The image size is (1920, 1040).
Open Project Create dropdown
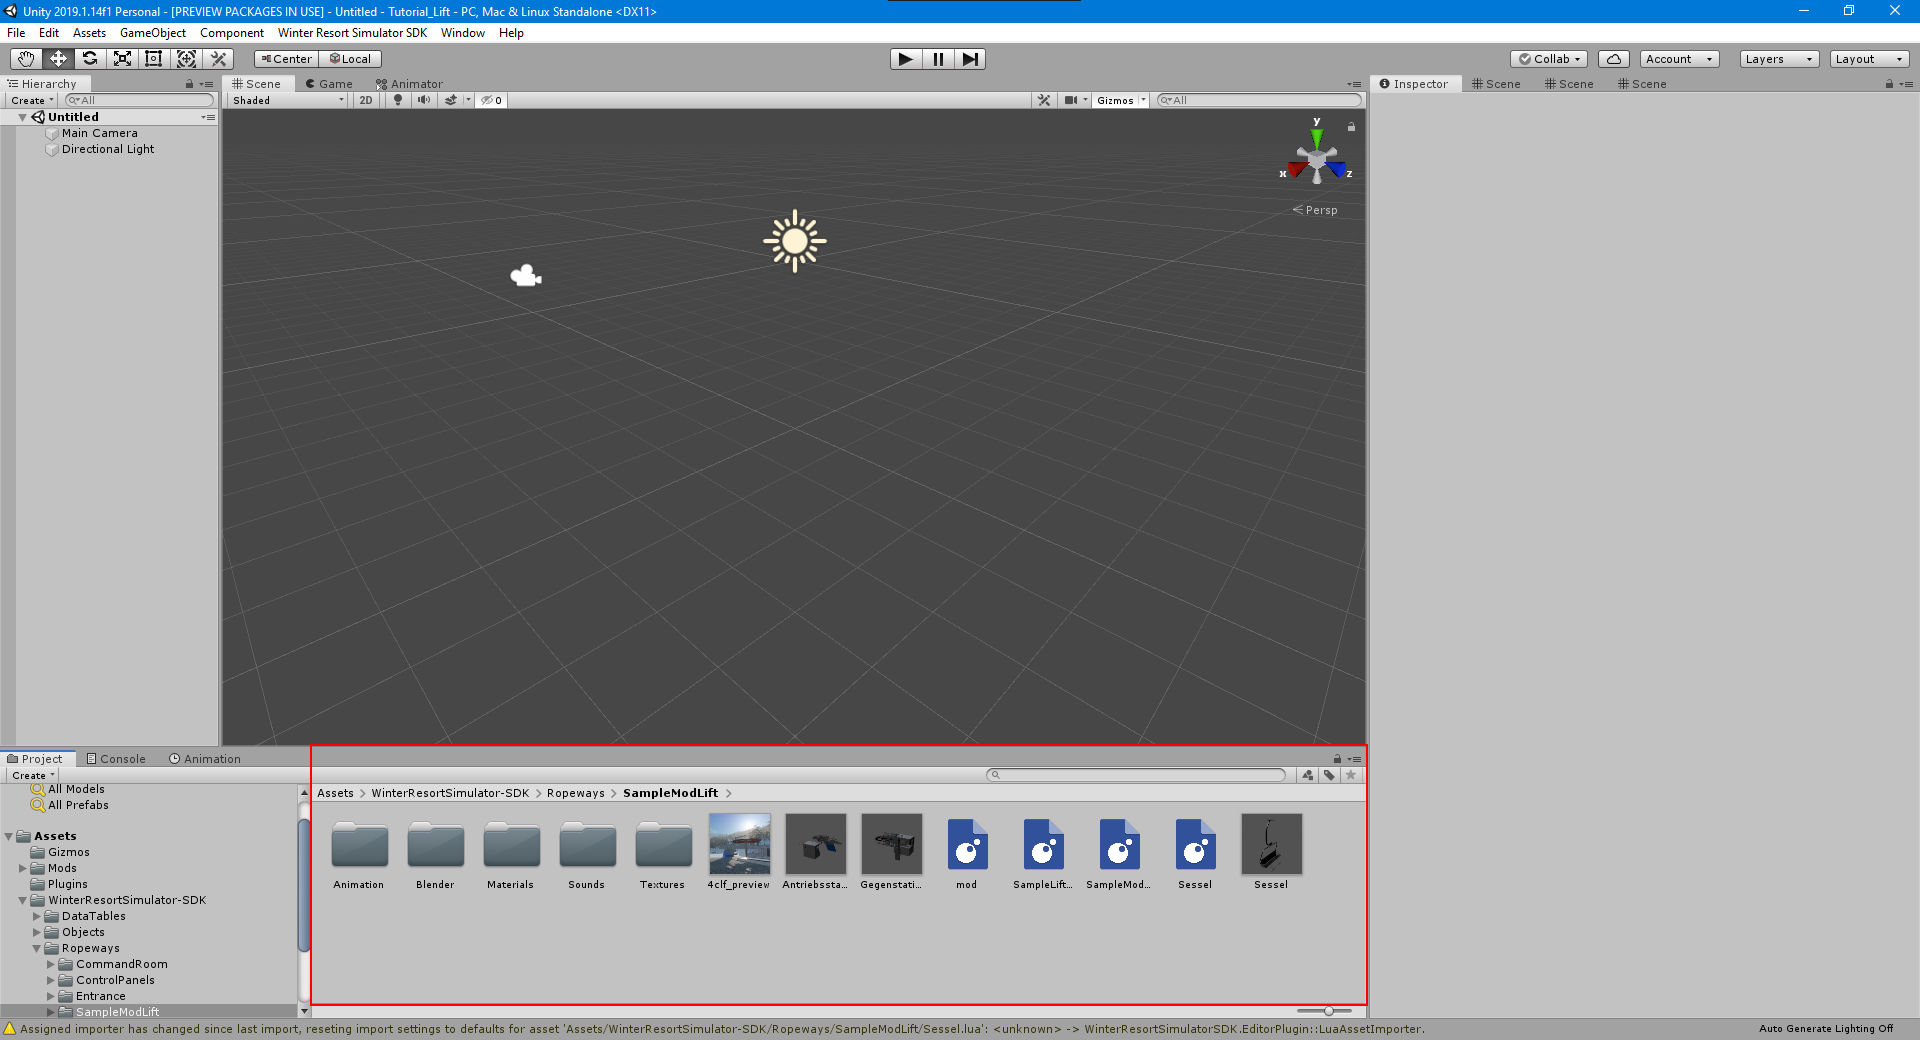[x=32, y=775]
